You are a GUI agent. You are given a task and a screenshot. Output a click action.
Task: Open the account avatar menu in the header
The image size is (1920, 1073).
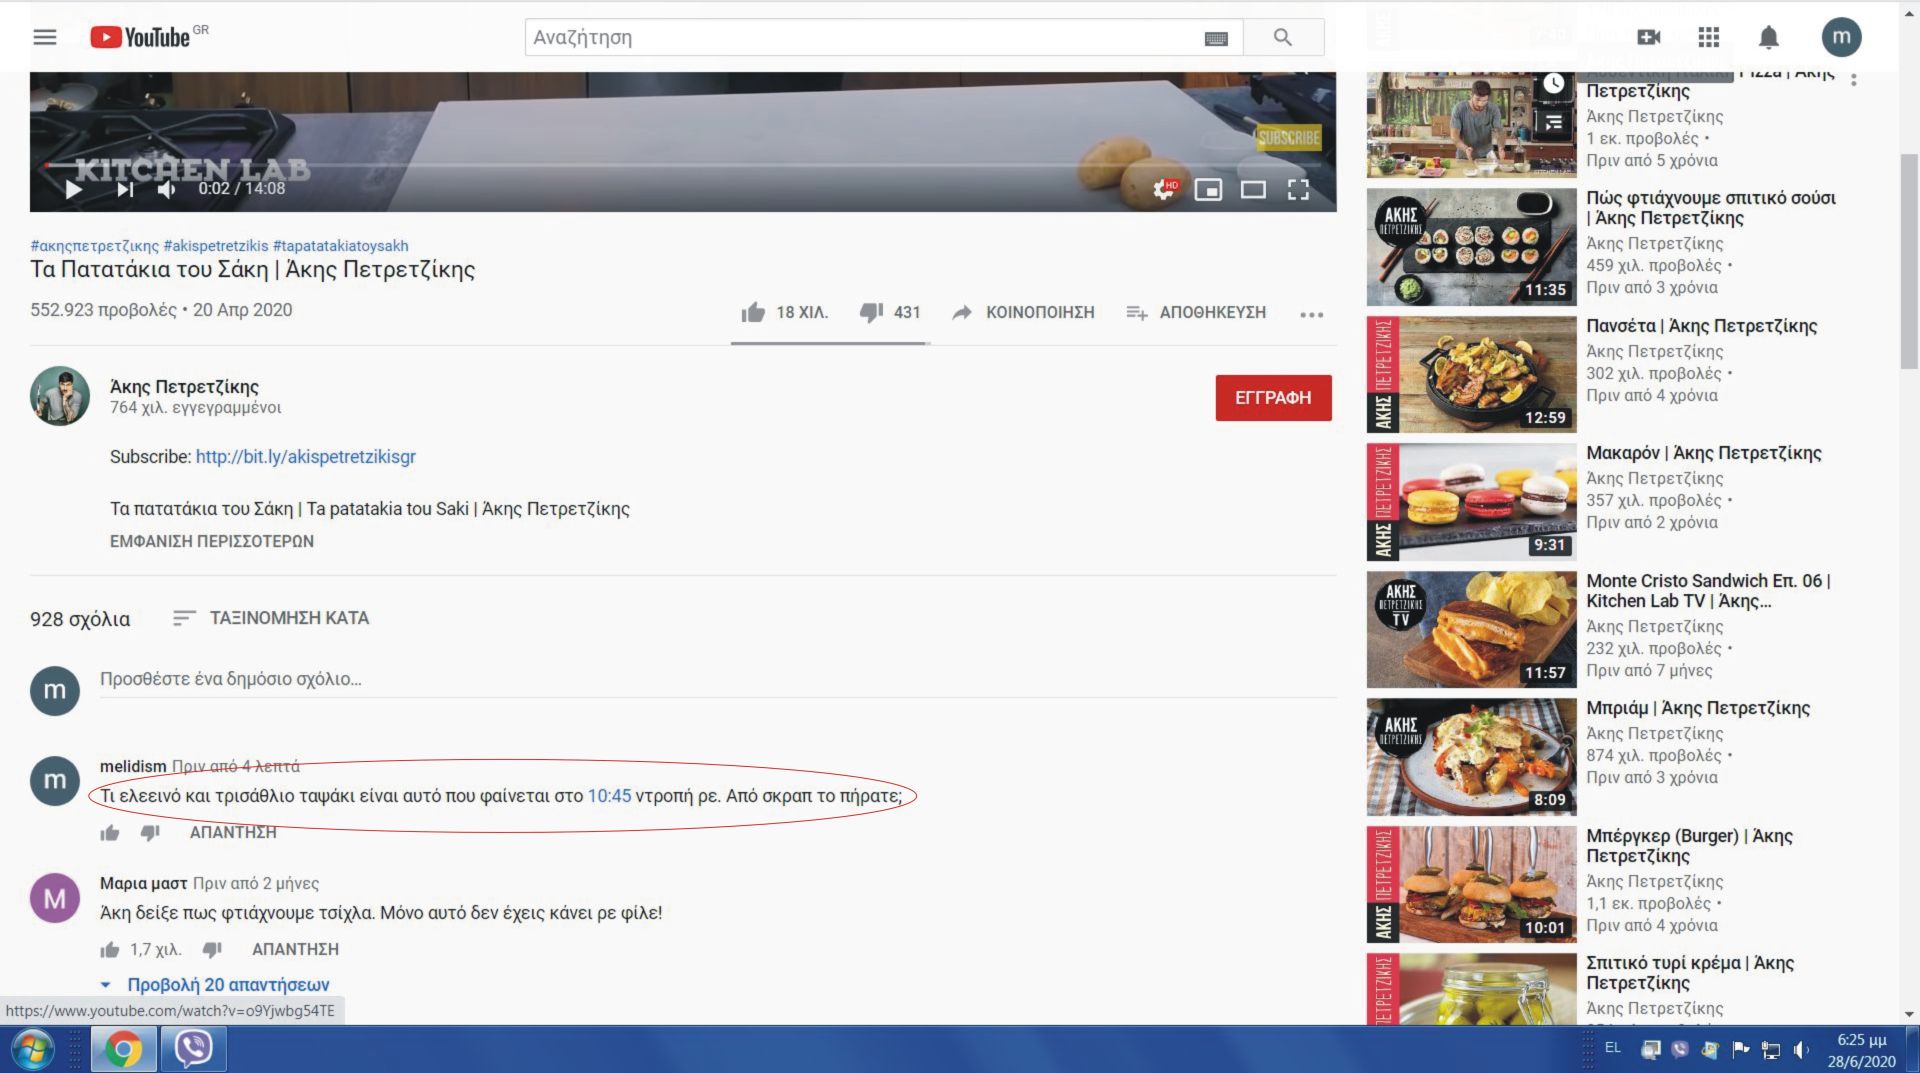(x=1841, y=37)
